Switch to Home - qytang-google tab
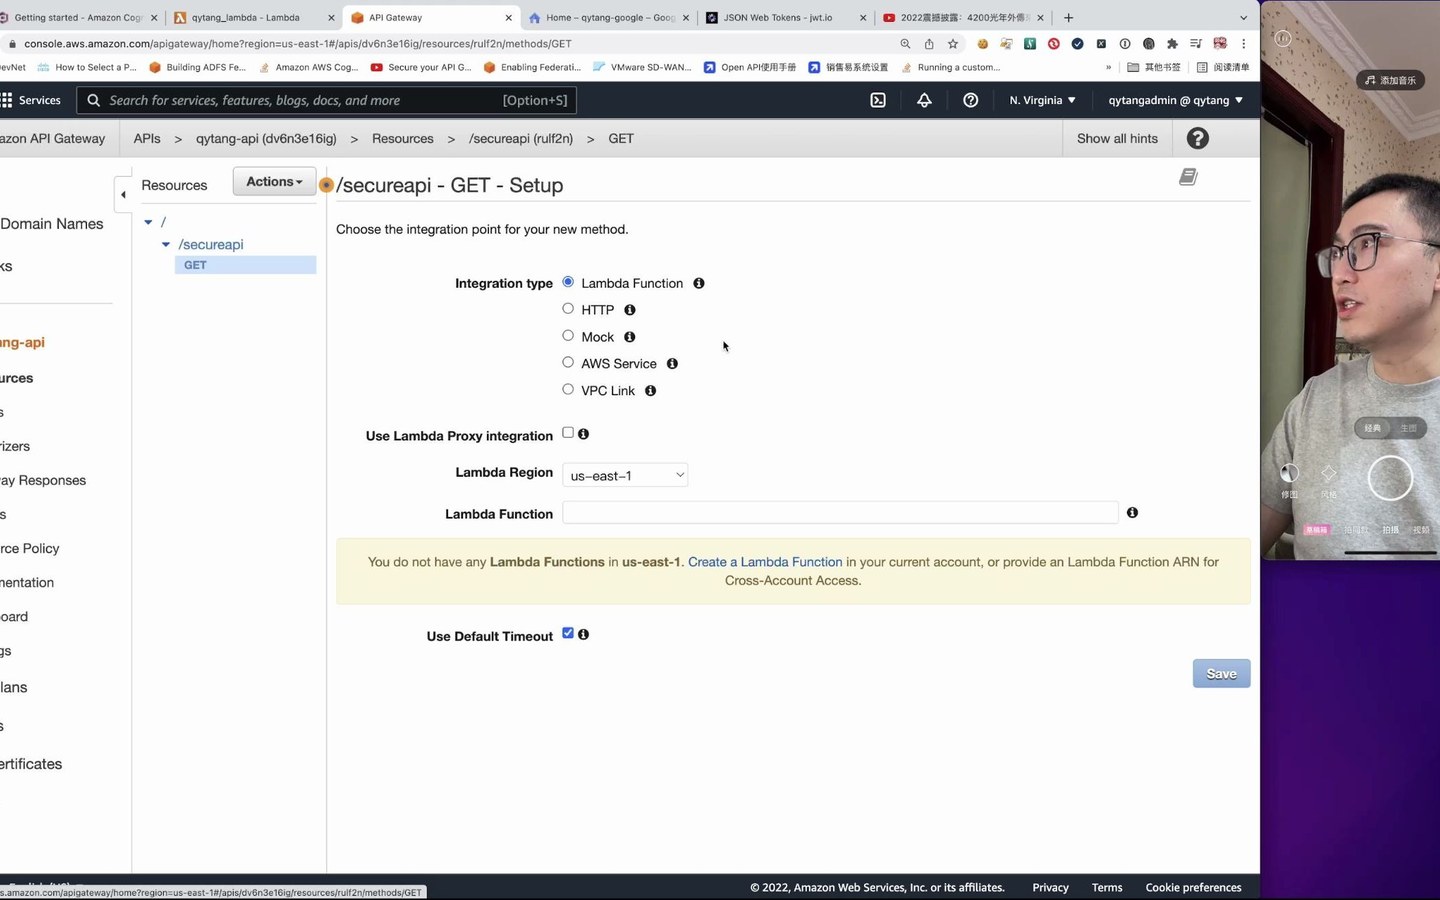Image resolution: width=1440 pixels, height=900 pixels. [x=610, y=17]
